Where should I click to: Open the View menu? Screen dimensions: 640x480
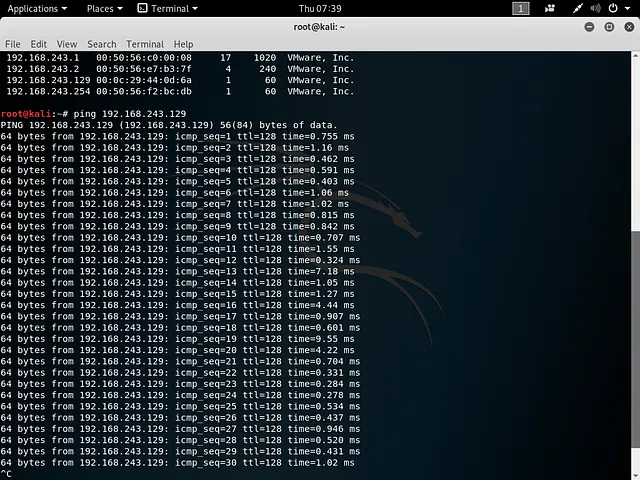(x=67, y=44)
